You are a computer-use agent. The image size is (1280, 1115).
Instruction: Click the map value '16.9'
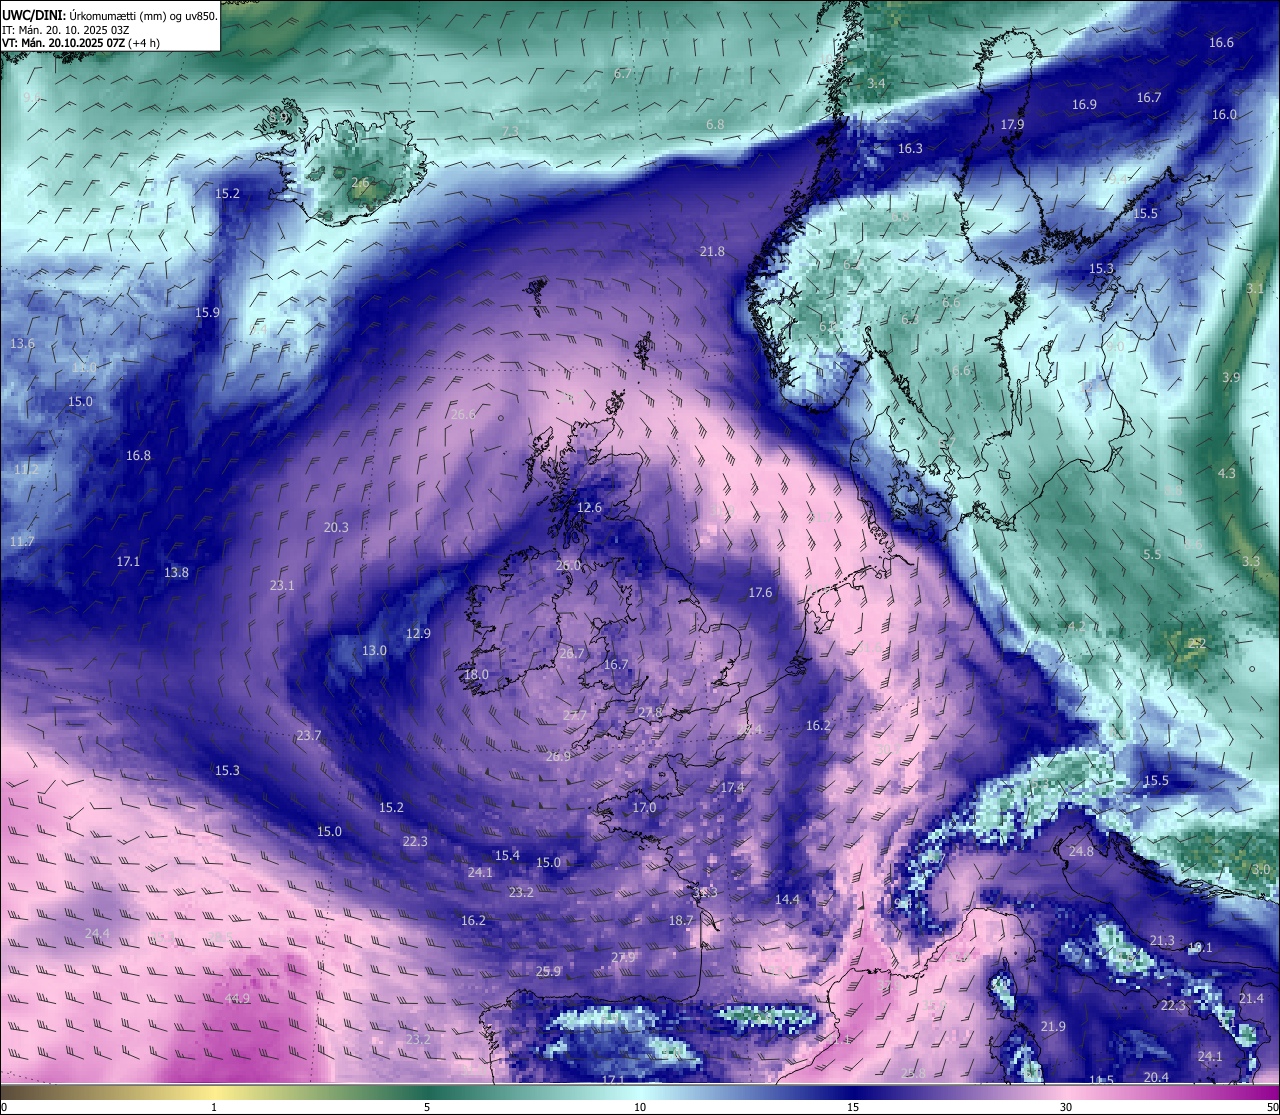click(1084, 105)
